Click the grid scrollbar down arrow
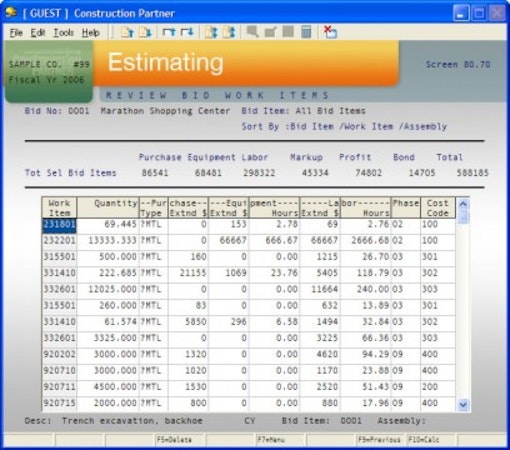 tap(463, 405)
